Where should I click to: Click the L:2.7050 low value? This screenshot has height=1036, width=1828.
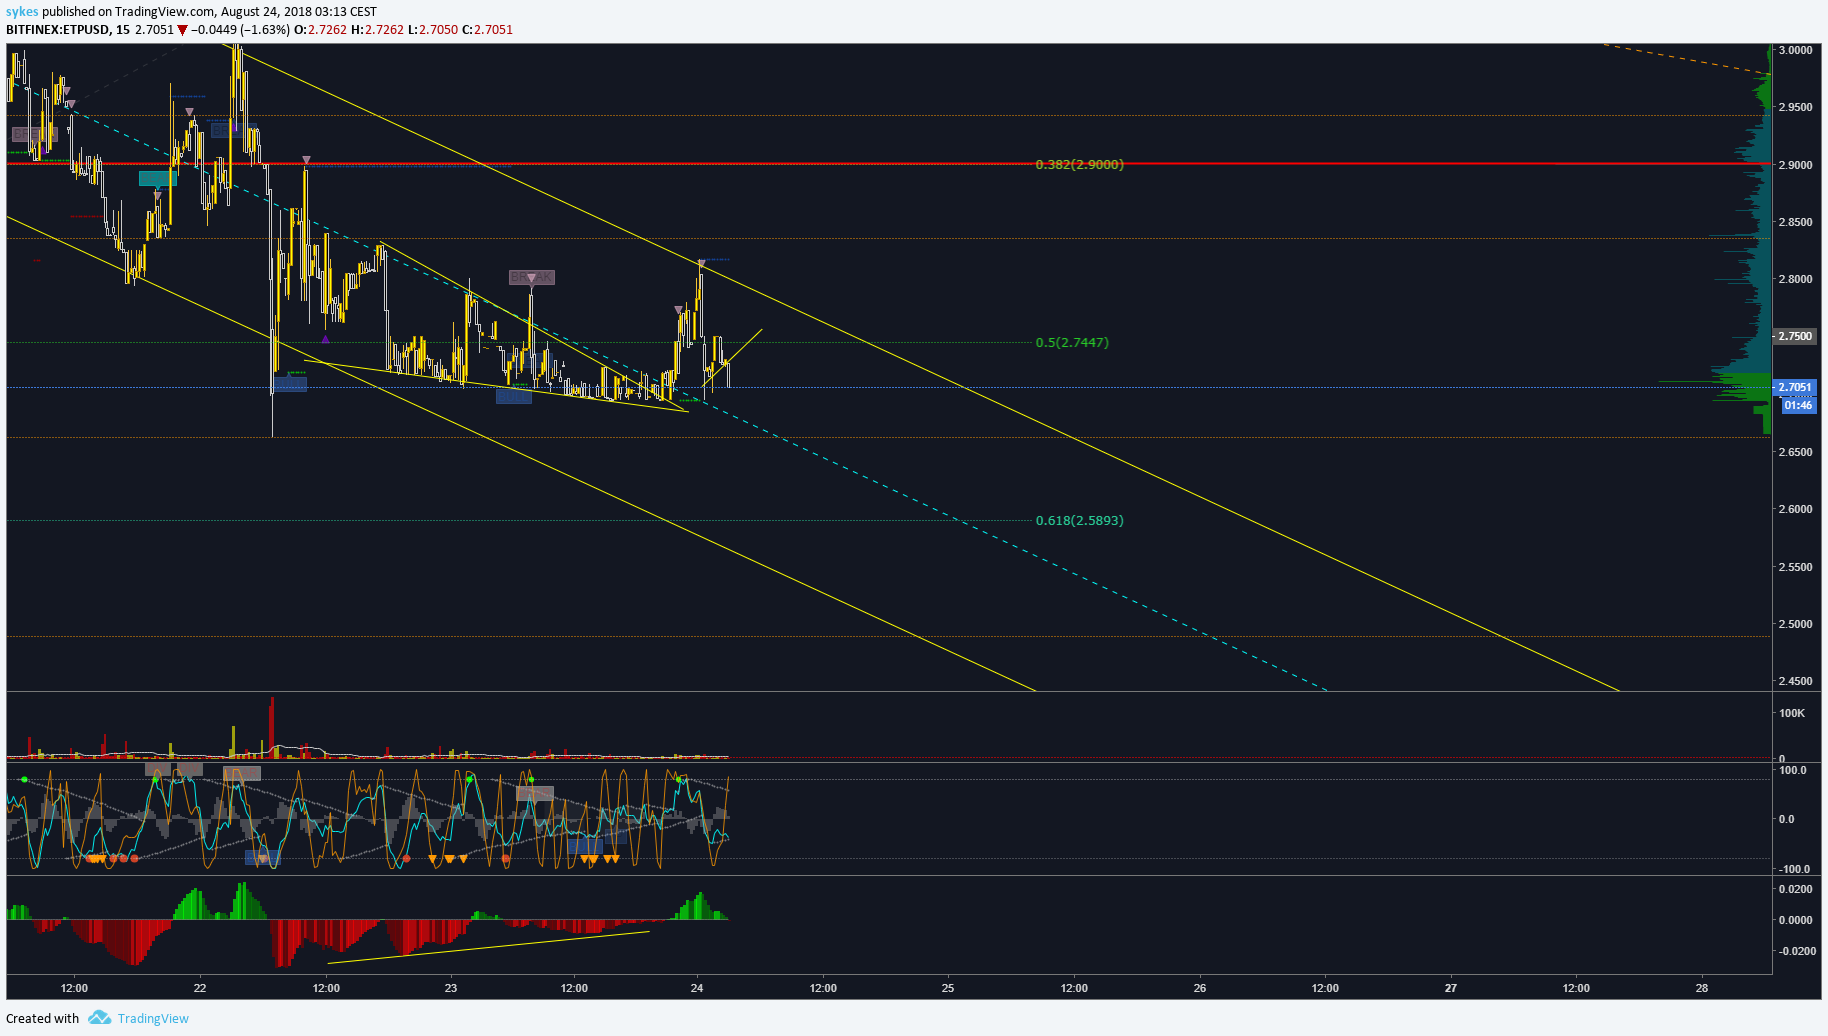point(433,30)
